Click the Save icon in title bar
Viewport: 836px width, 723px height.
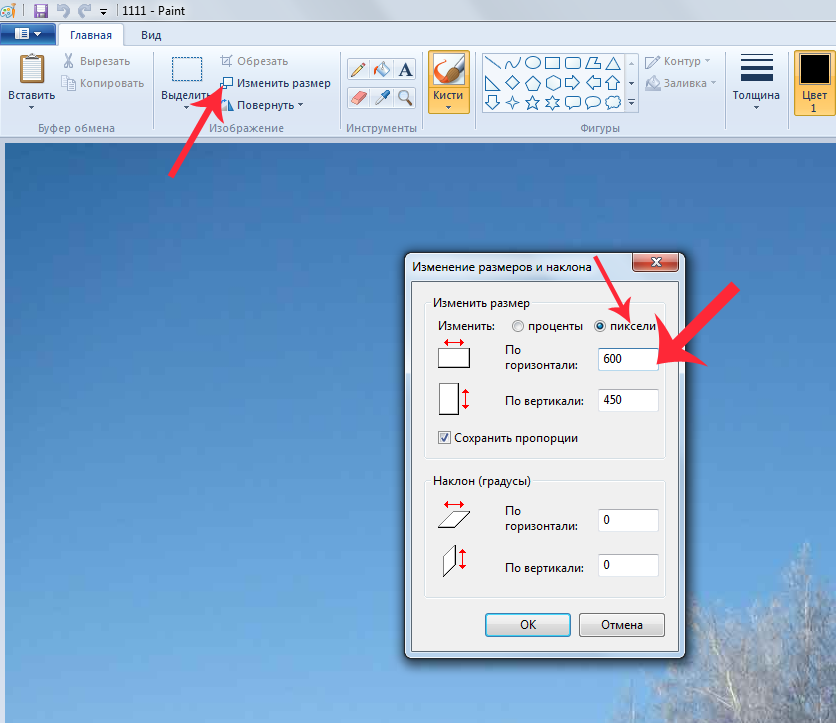(x=41, y=10)
